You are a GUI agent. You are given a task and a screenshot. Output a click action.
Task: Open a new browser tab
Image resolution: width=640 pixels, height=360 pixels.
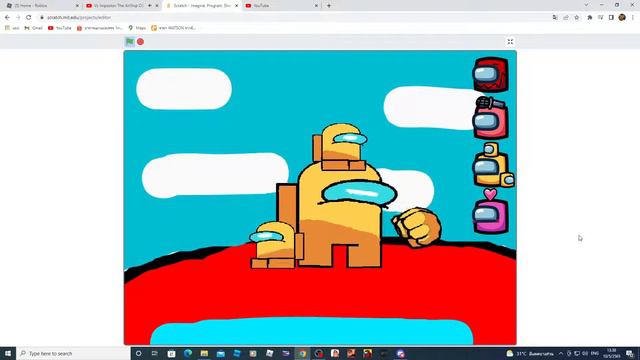[329, 6]
